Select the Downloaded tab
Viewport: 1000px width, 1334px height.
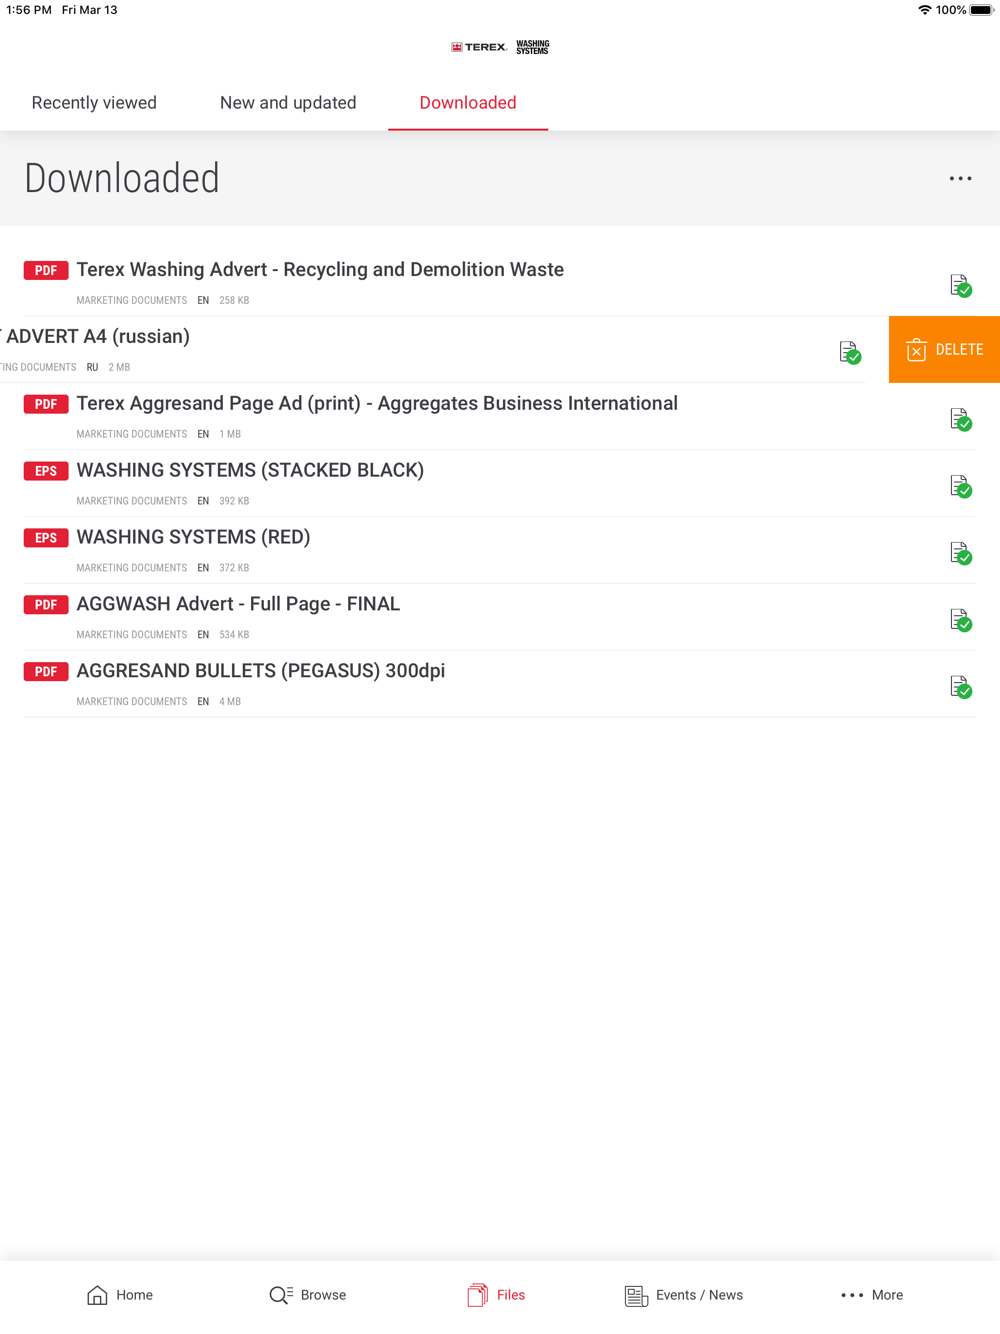coord(468,103)
